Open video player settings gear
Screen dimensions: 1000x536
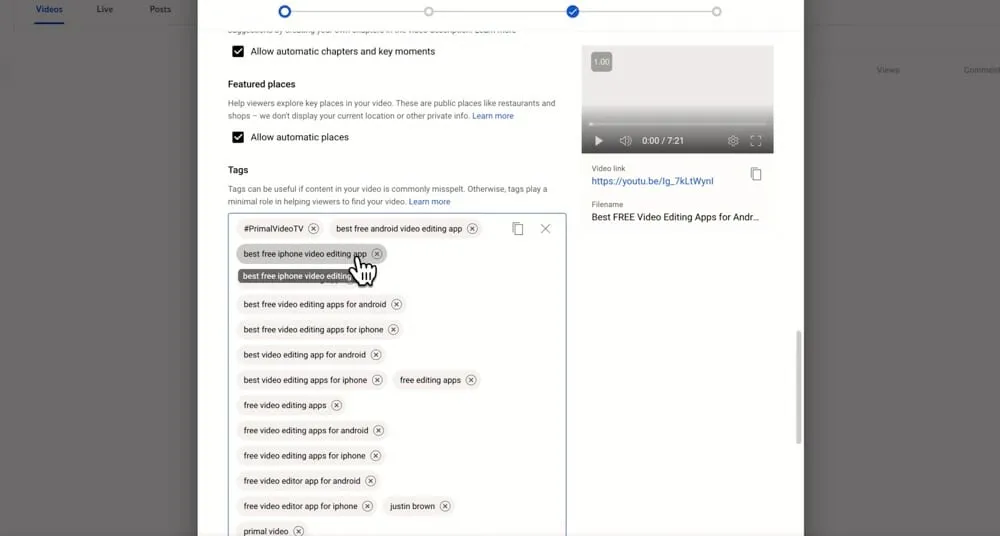[733, 141]
